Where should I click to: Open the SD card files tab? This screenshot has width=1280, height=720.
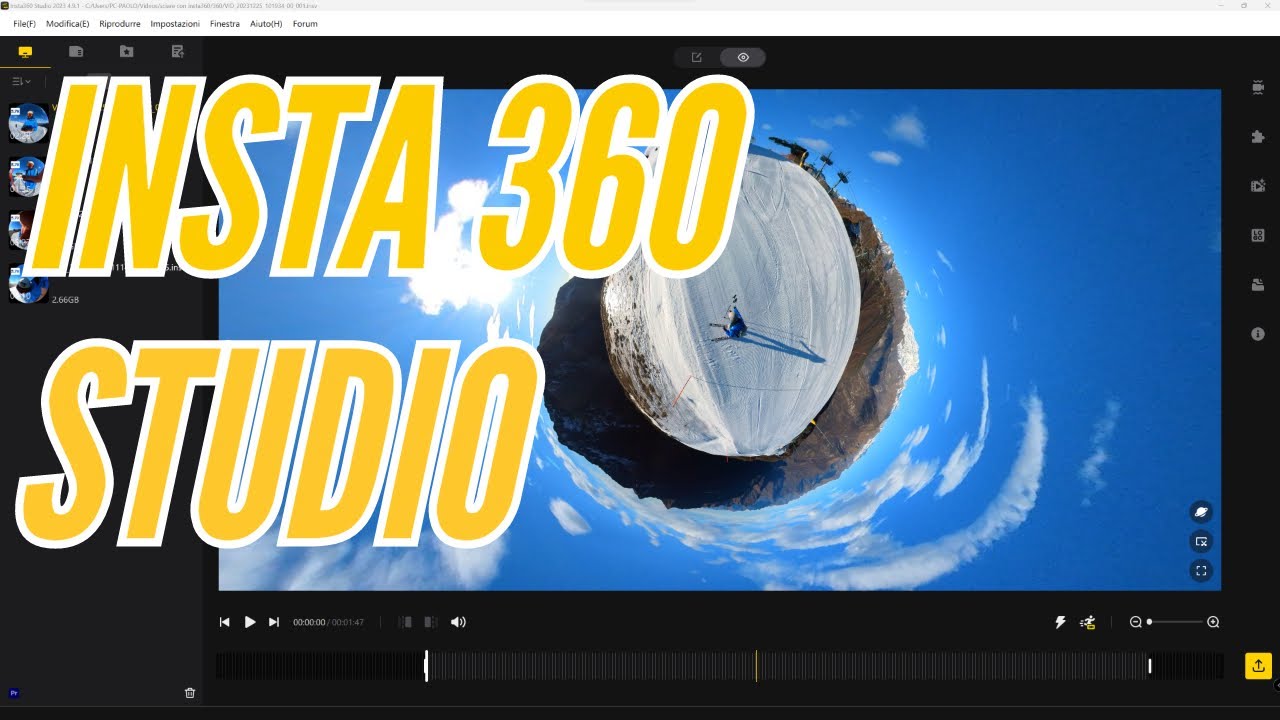[76, 52]
